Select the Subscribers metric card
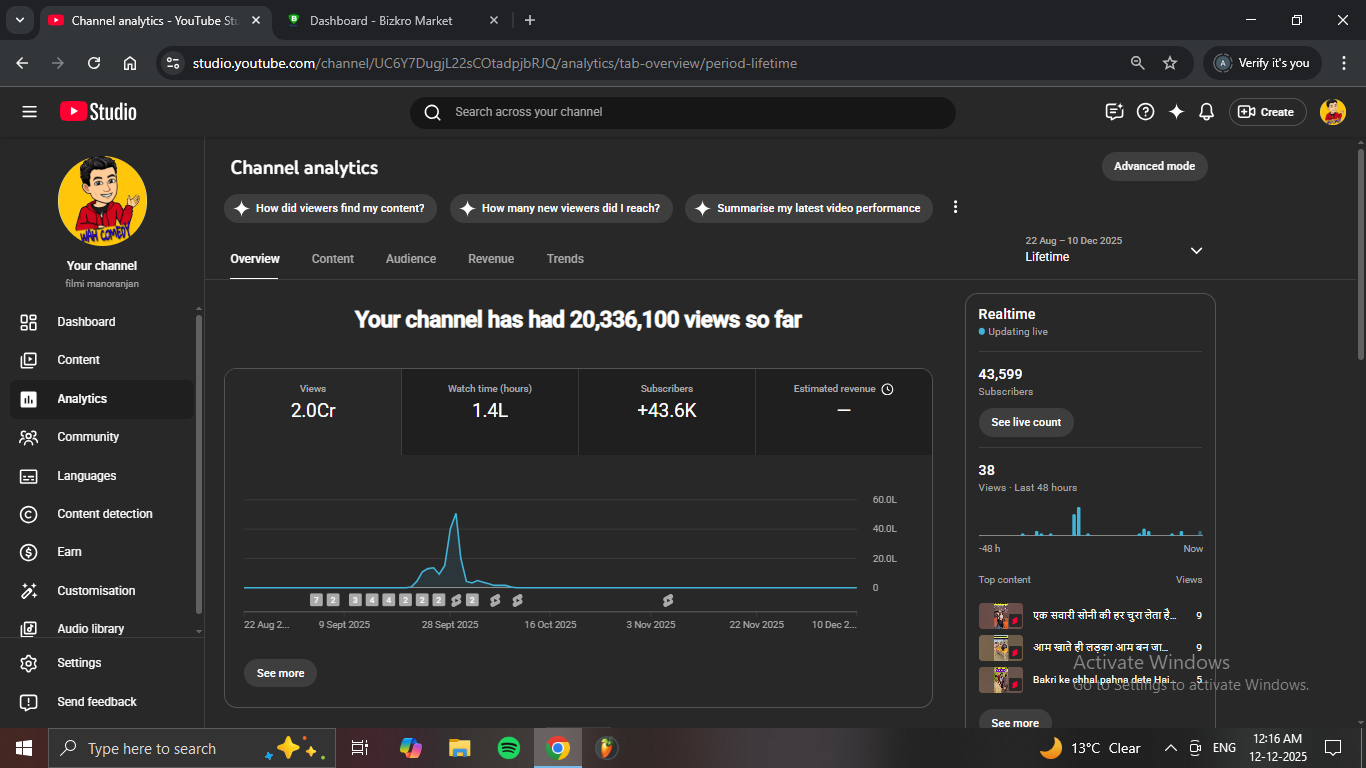Image resolution: width=1366 pixels, height=768 pixels. pos(667,411)
